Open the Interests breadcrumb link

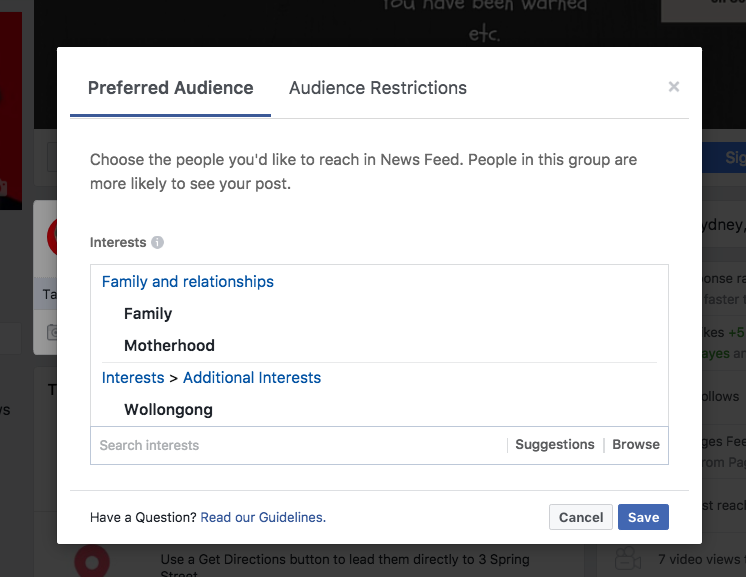tap(133, 378)
